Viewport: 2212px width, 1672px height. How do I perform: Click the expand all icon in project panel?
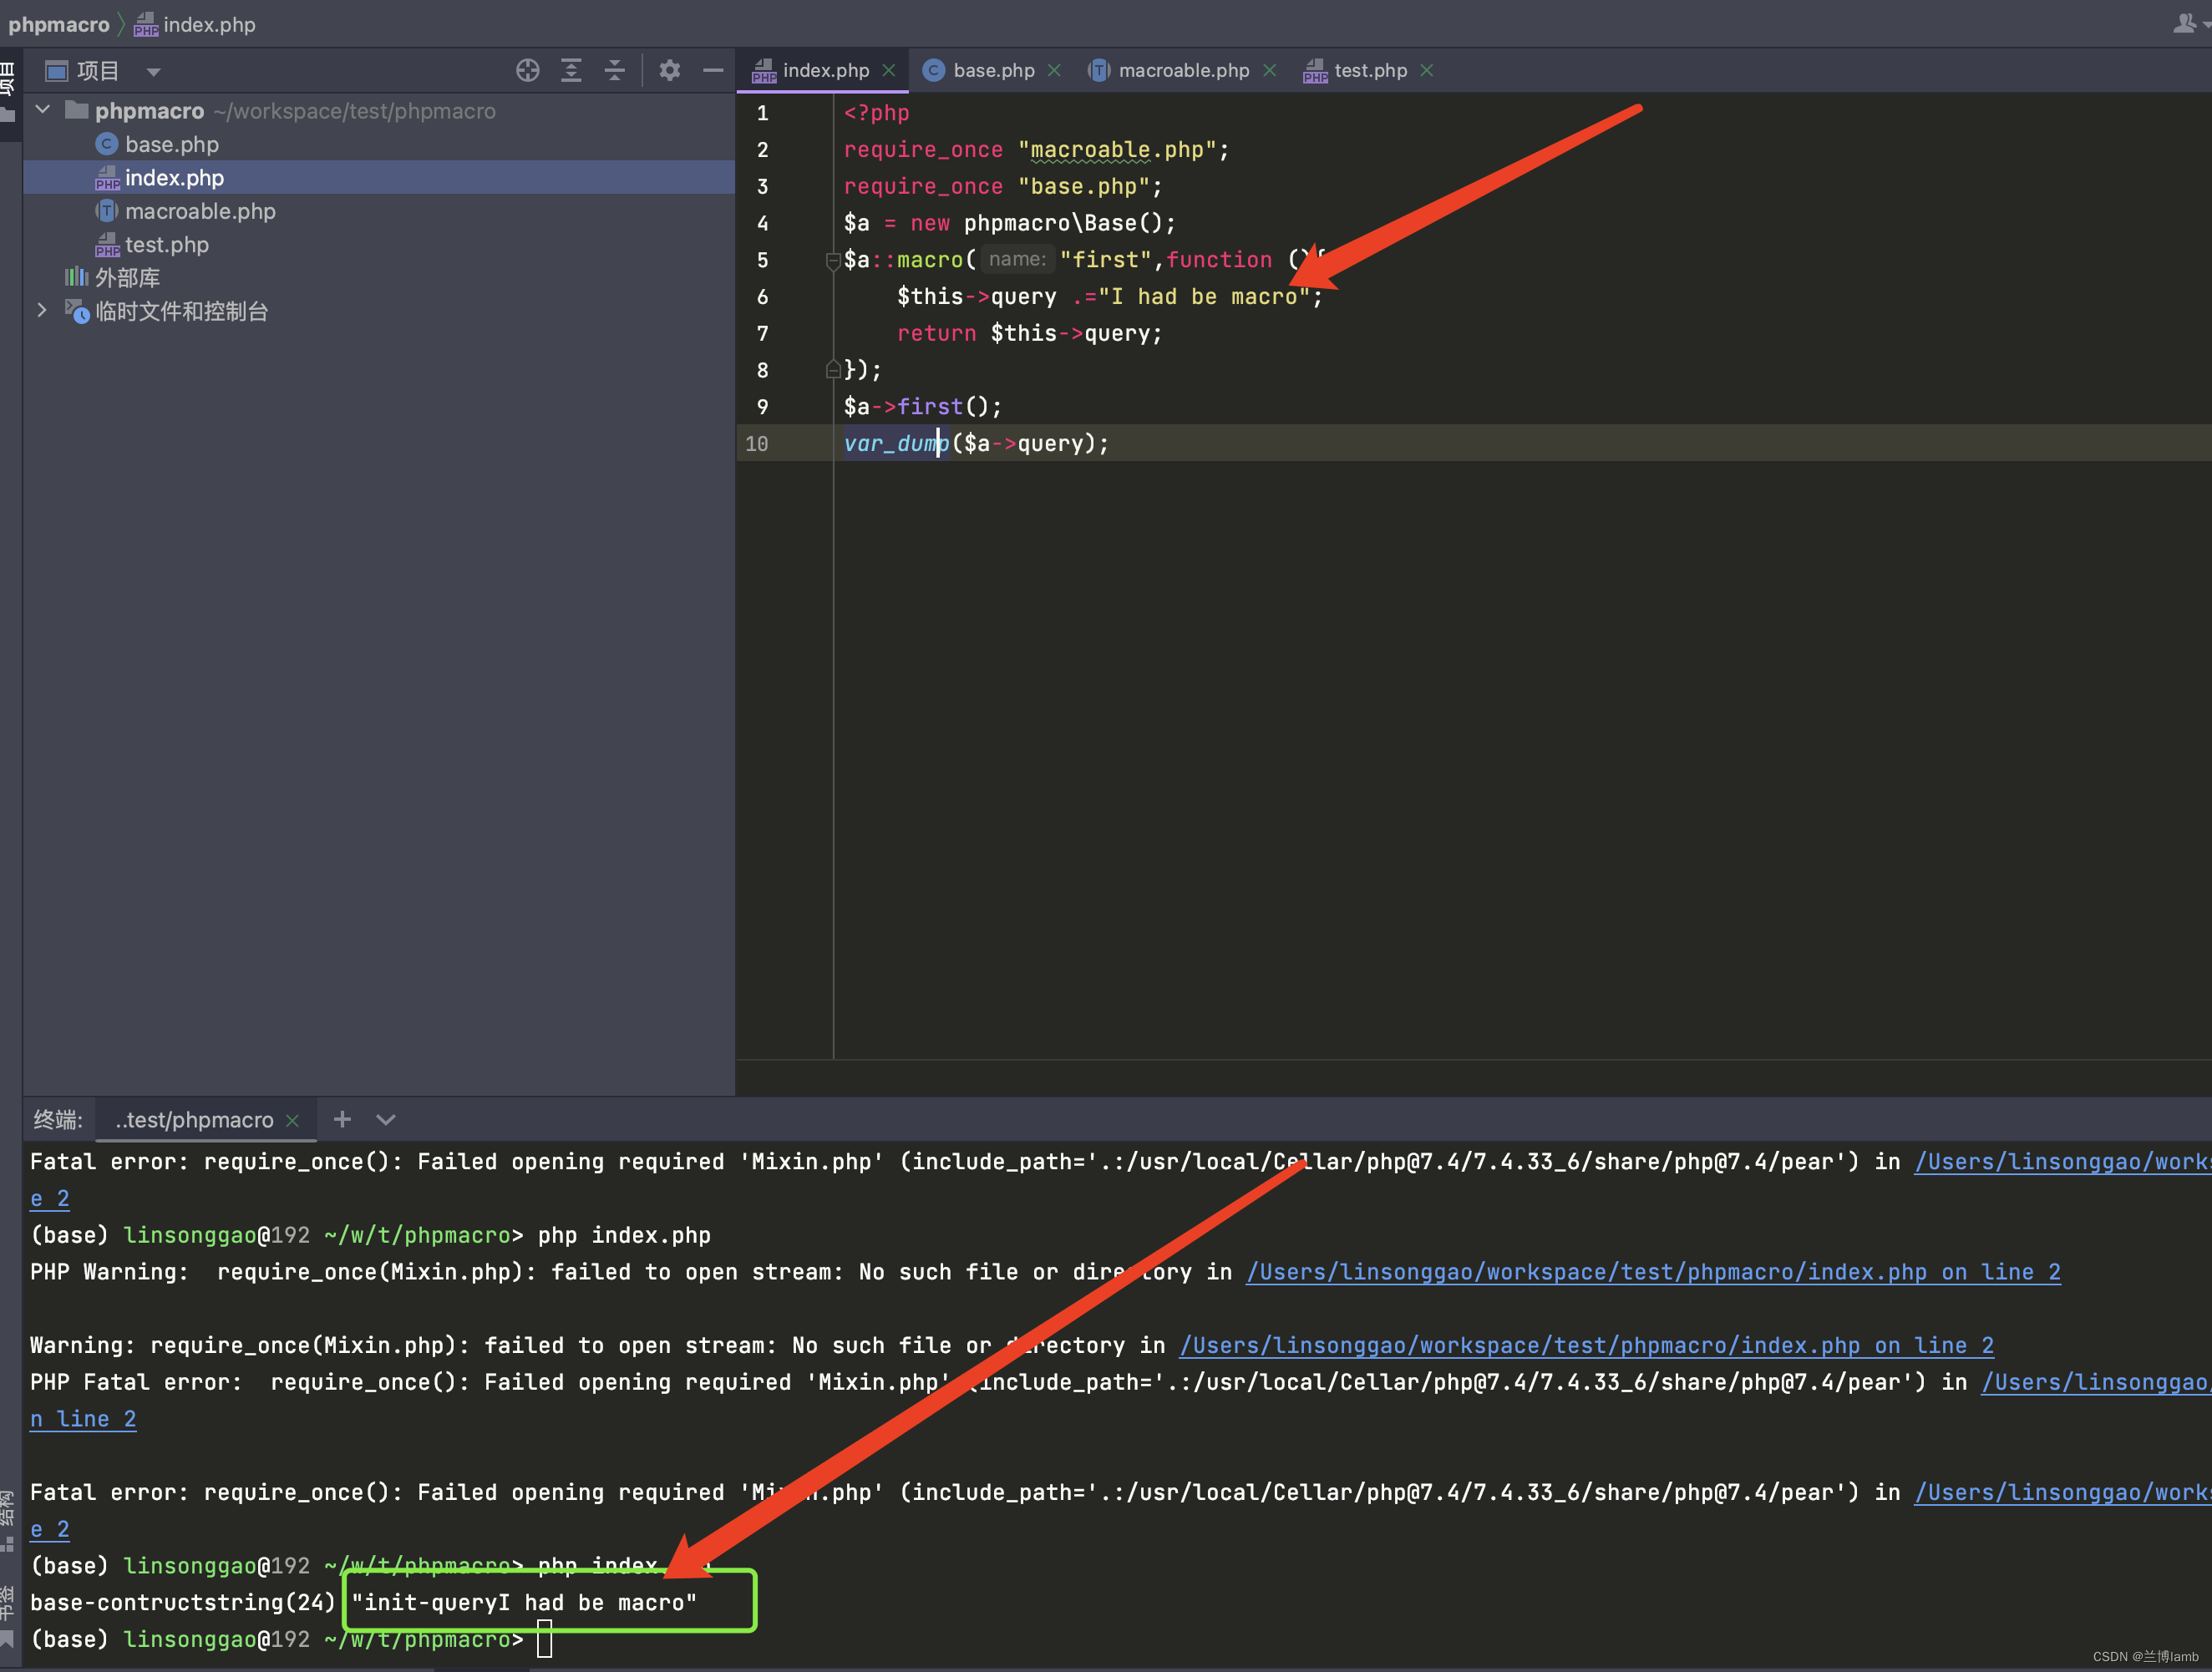tap(571, 71)
